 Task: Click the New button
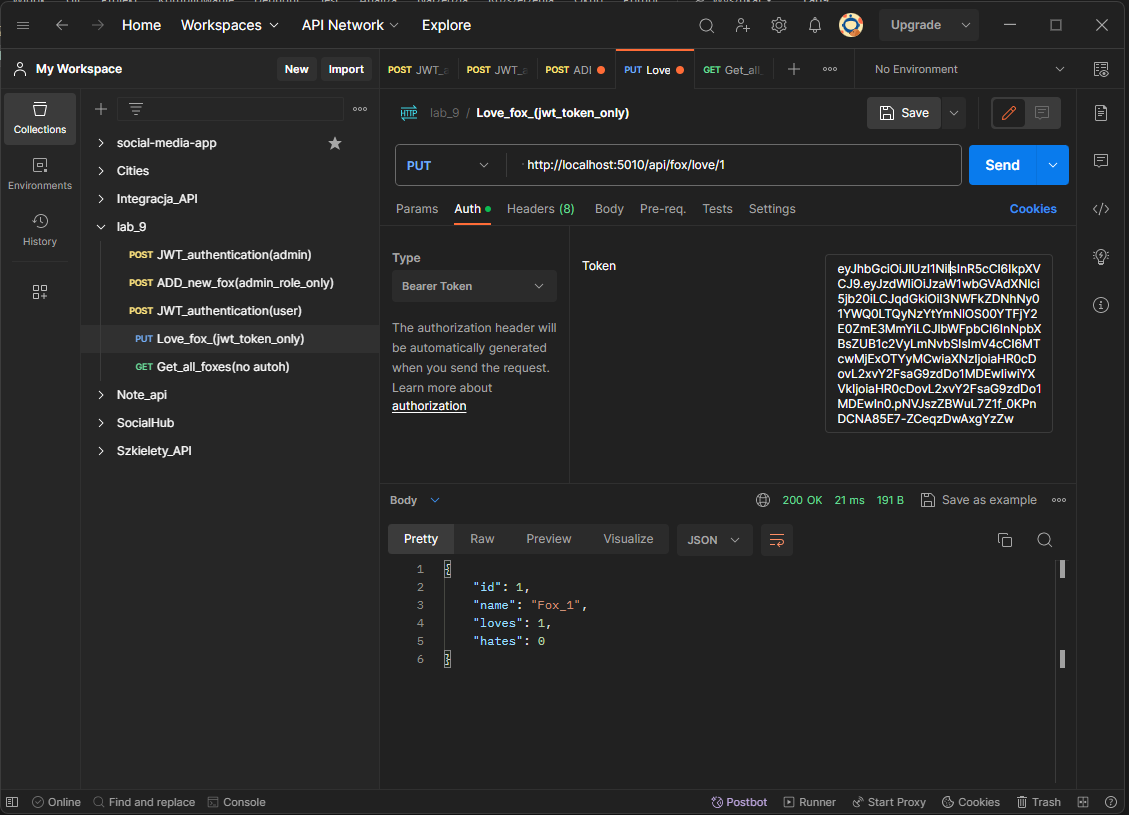pyautogui.click(x=296, y=69)
